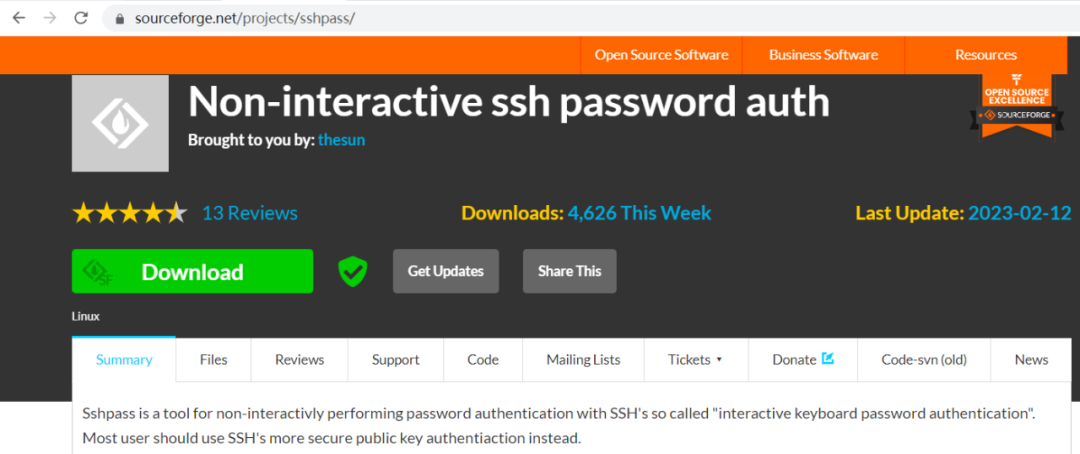Click the Share This button
The image size is (1080, 454).
click(569, 271)
